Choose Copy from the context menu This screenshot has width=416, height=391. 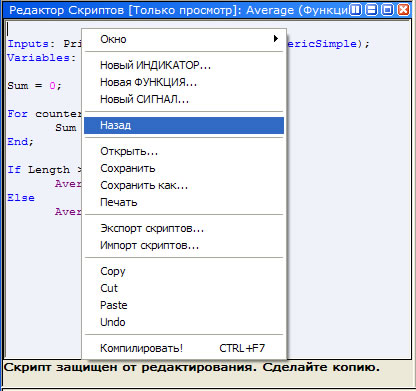[x=184, y=271]
